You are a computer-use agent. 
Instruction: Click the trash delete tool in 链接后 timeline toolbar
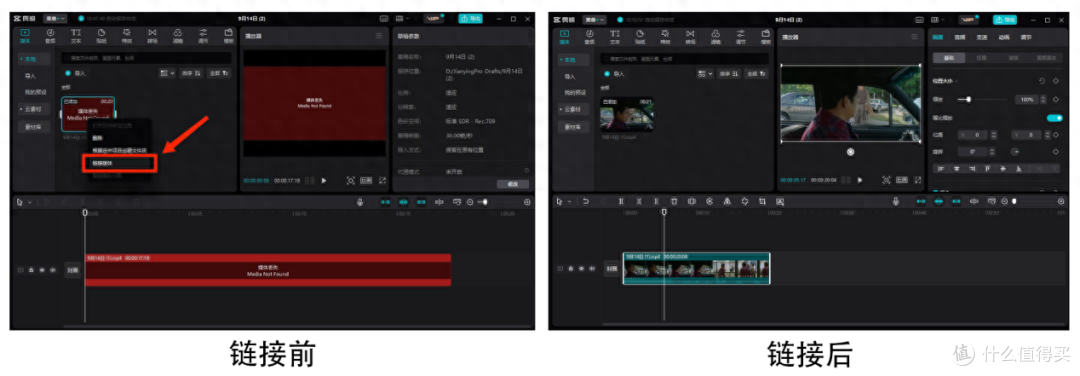point(674,201)
